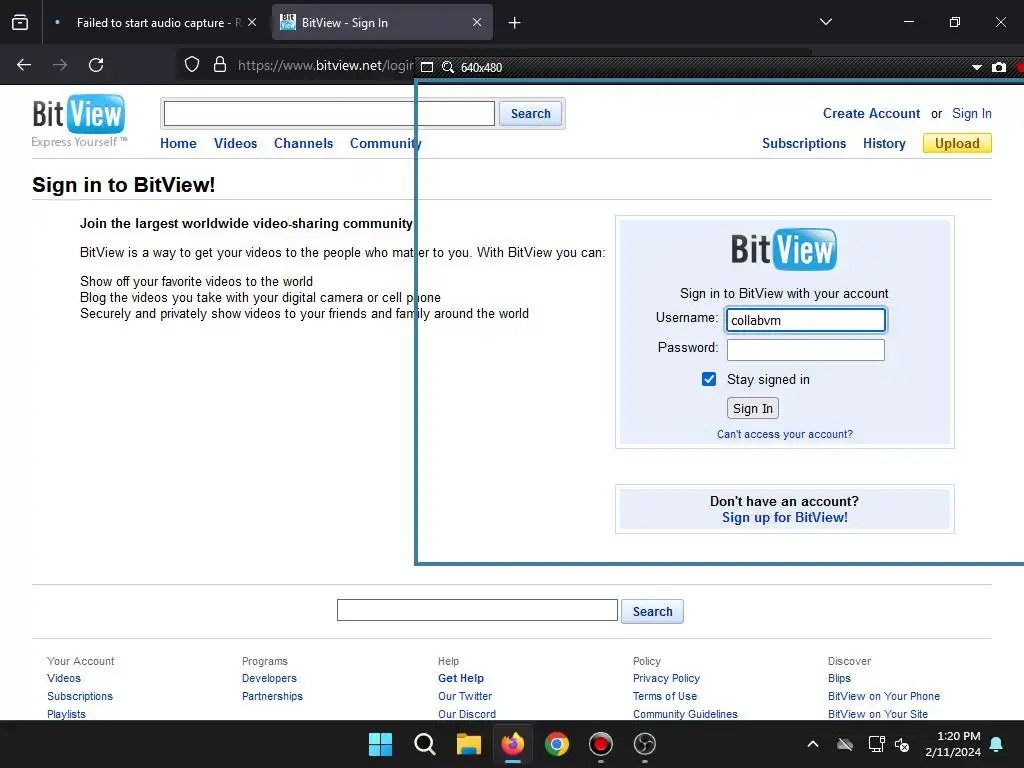Viewport: 1024px width, 768px height.
Task: Open the footer Subscriptions link
Action: [x=80, y=696]
